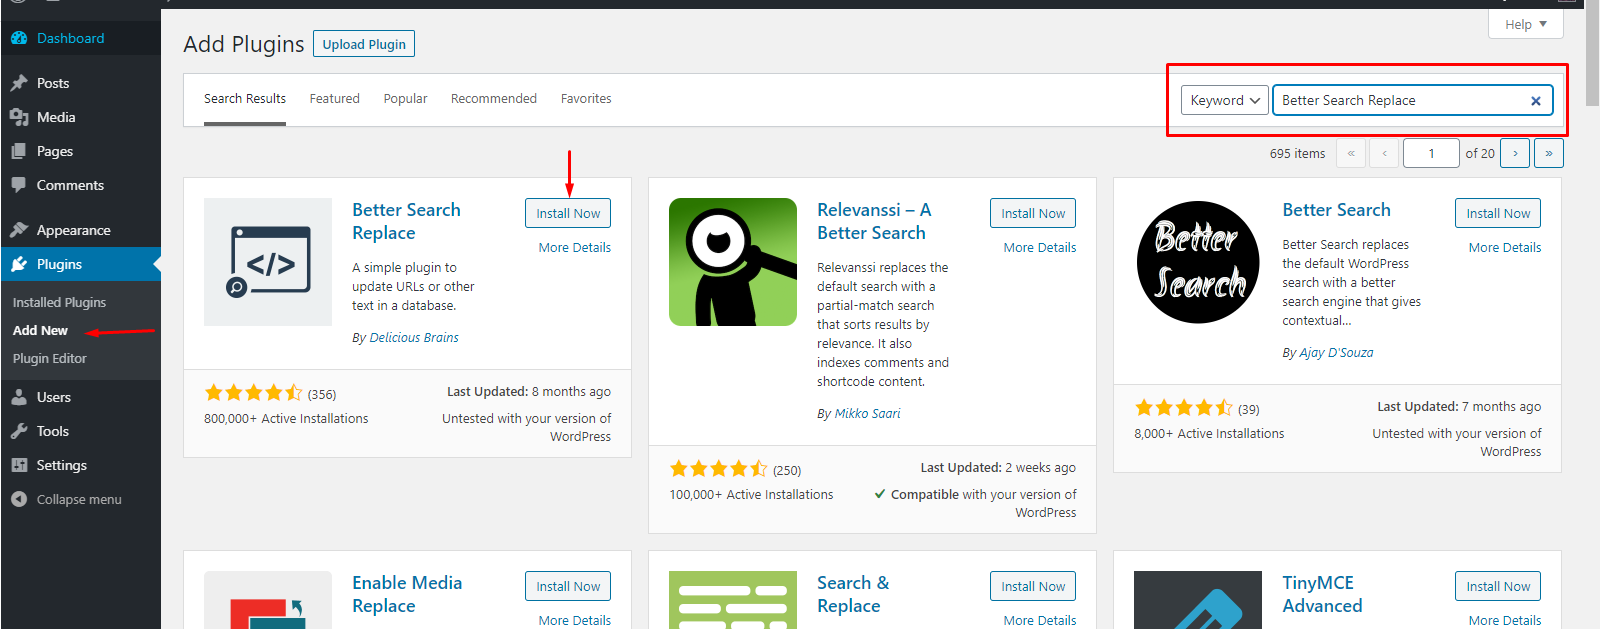Clear the plugin search field with X
This screenshot has width=1600, height=629.
[x=1536, y=101]
